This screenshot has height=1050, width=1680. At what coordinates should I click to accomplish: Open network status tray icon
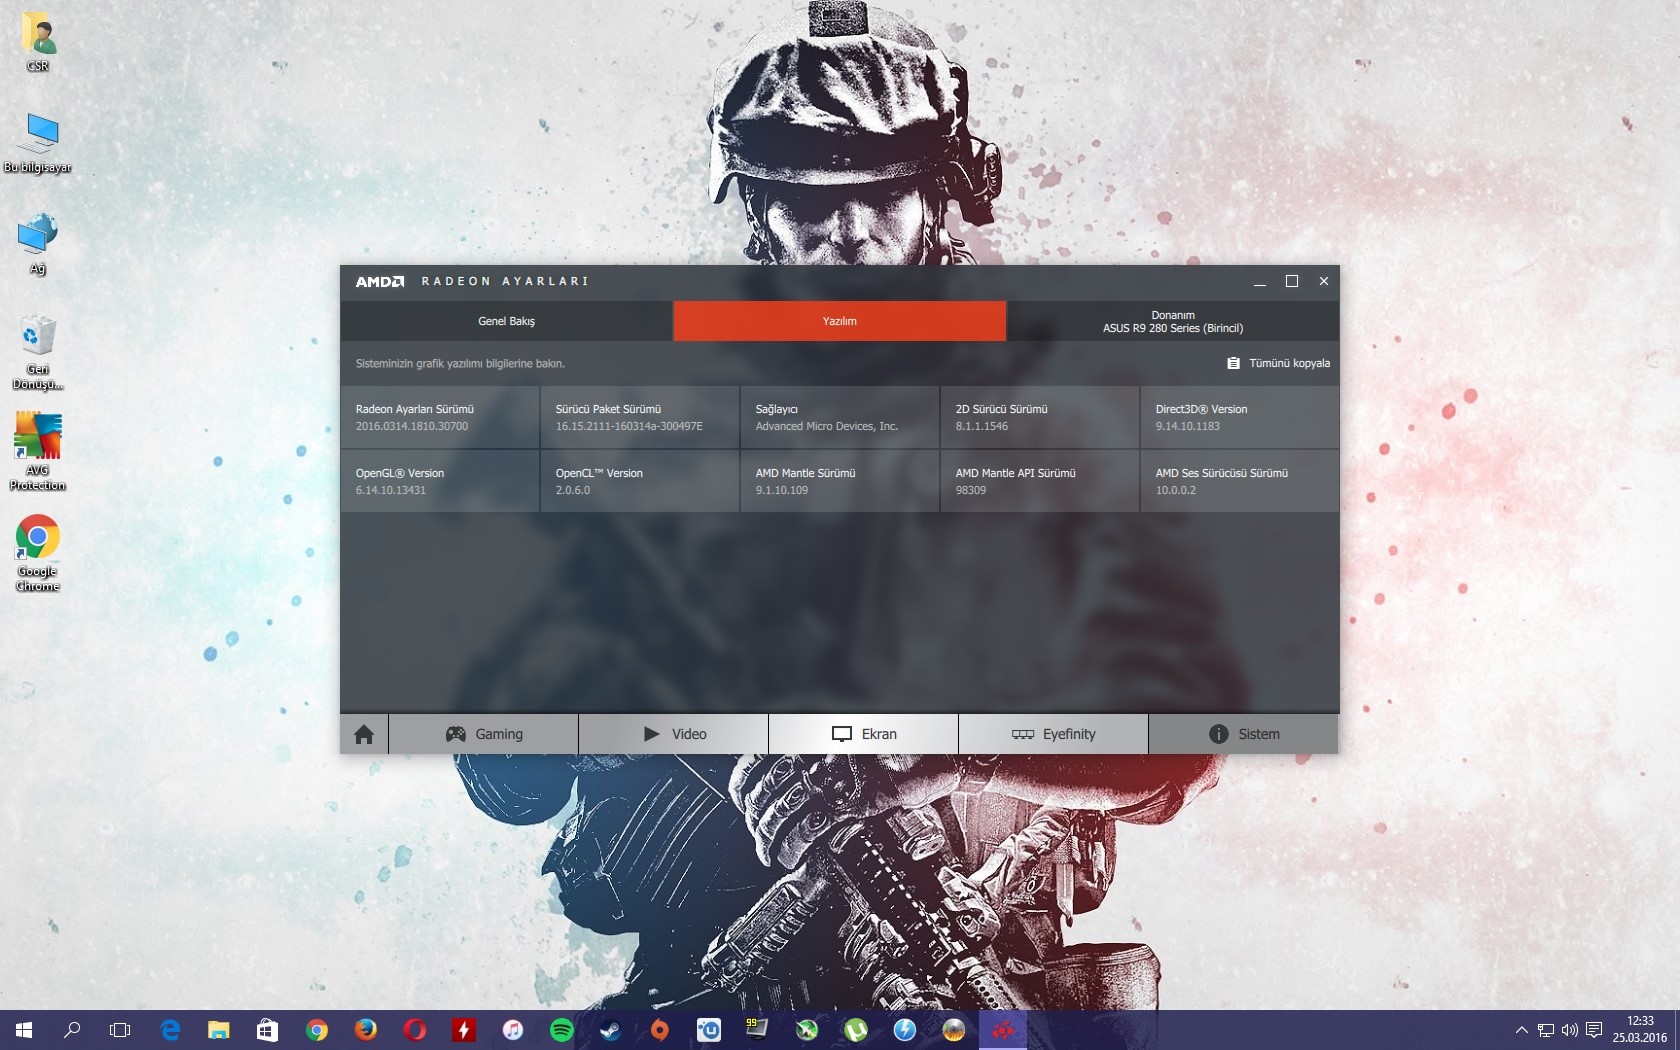pos(1546,1030)
